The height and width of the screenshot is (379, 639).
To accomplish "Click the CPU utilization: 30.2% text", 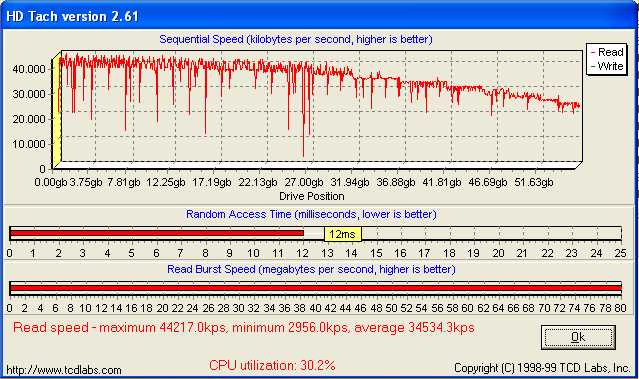I will point(272,365).
